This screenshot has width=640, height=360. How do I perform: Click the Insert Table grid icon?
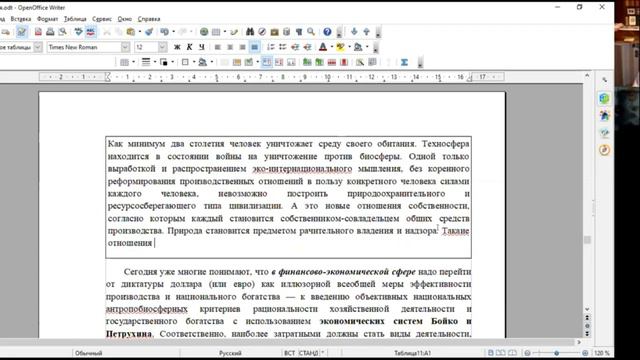point(216,32)
